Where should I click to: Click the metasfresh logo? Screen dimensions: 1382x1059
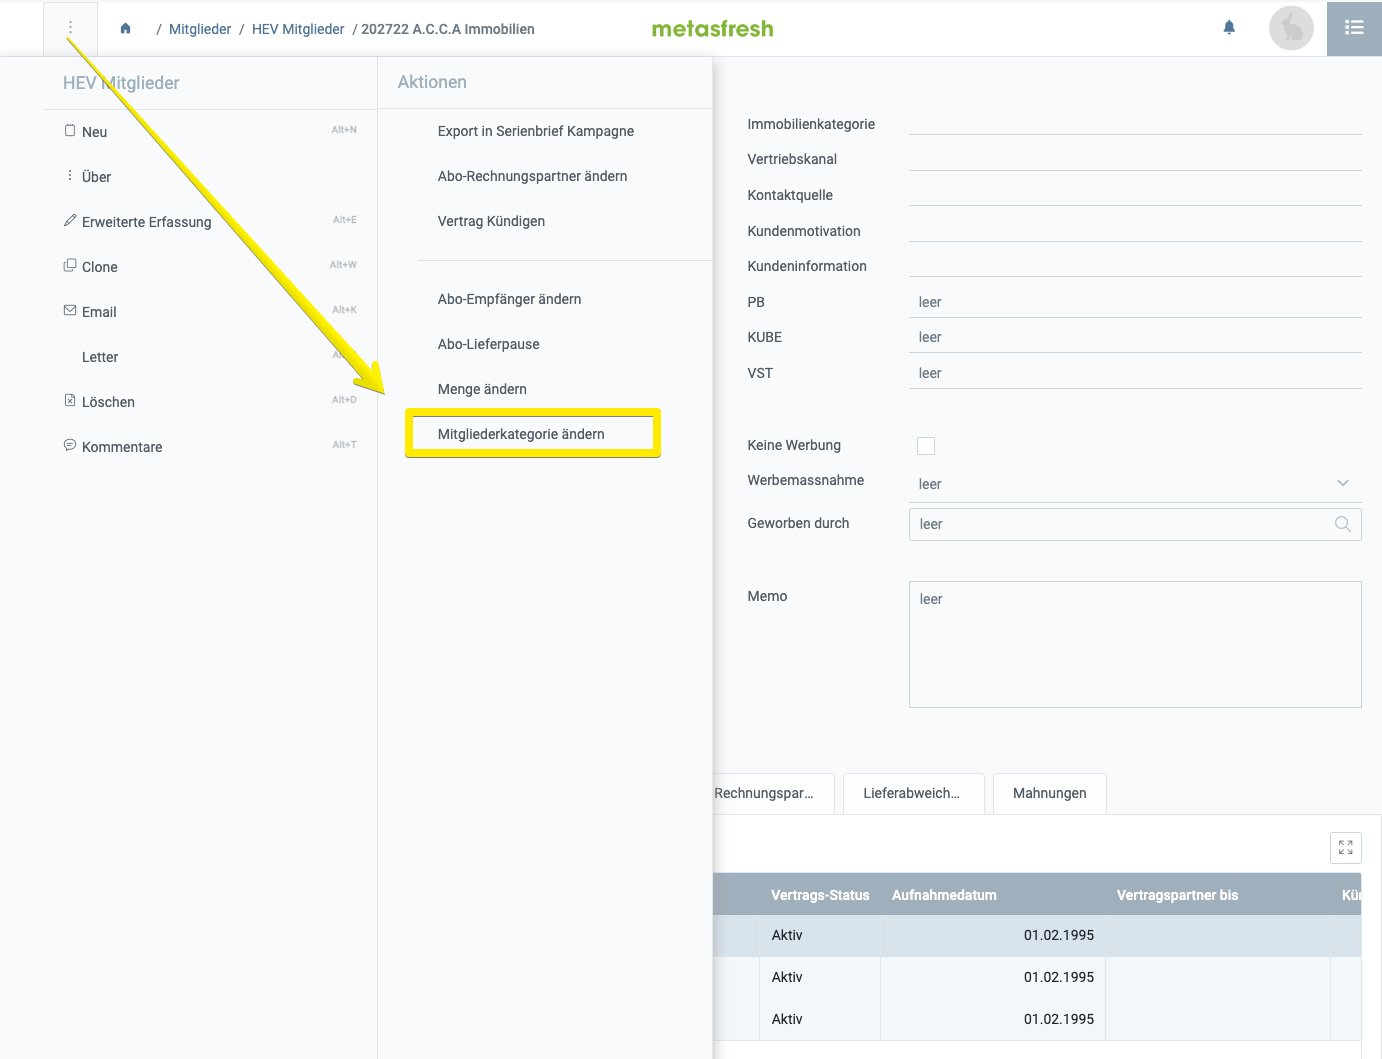click(x=713, y=29)
